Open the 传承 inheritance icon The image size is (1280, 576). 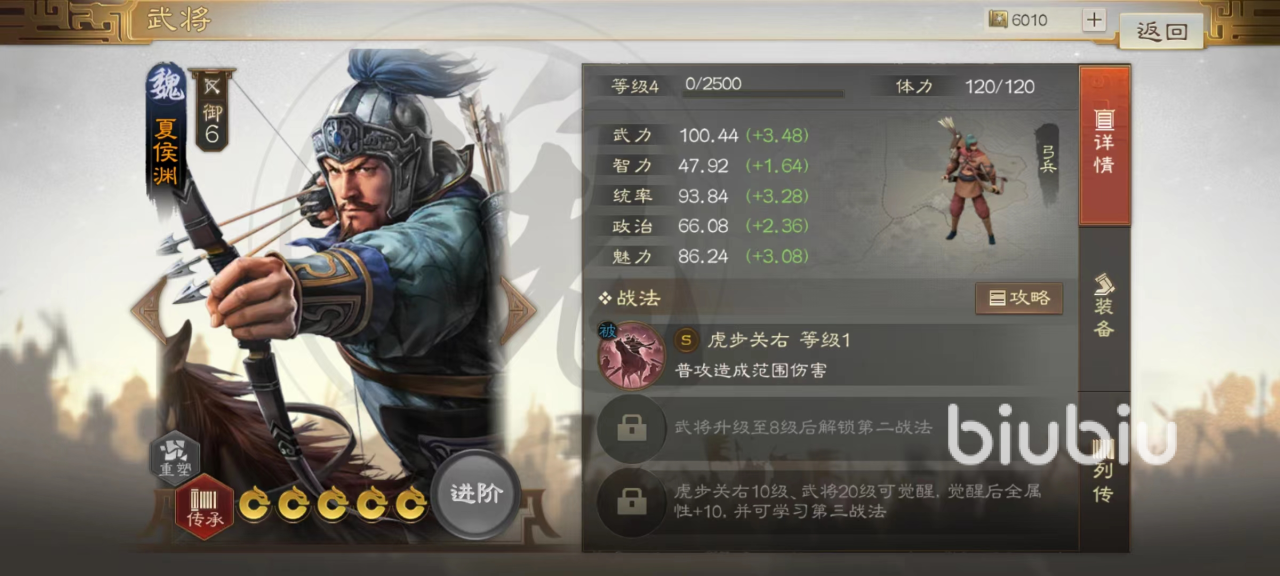click(x=204, y=507)
